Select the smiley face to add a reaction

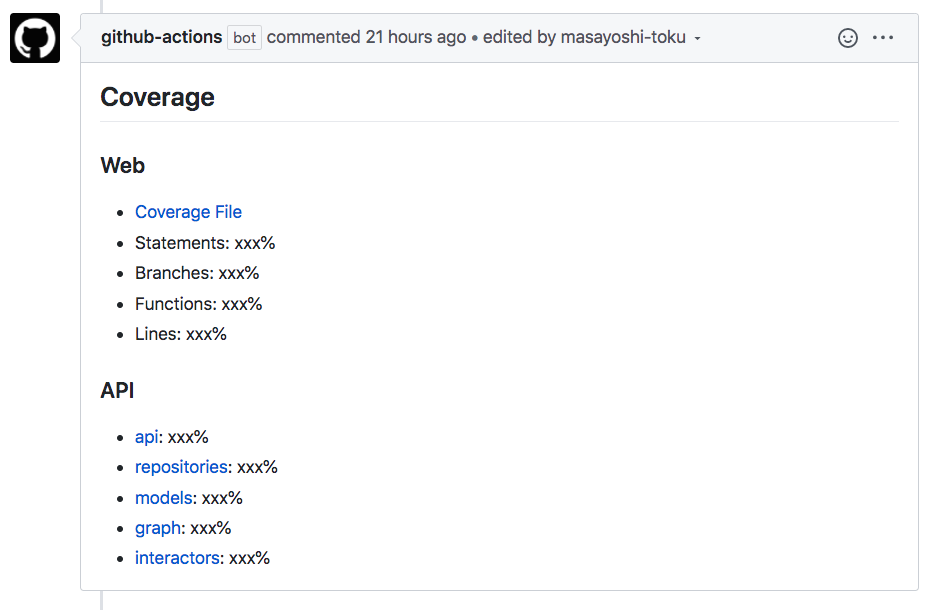pos(847,38)
